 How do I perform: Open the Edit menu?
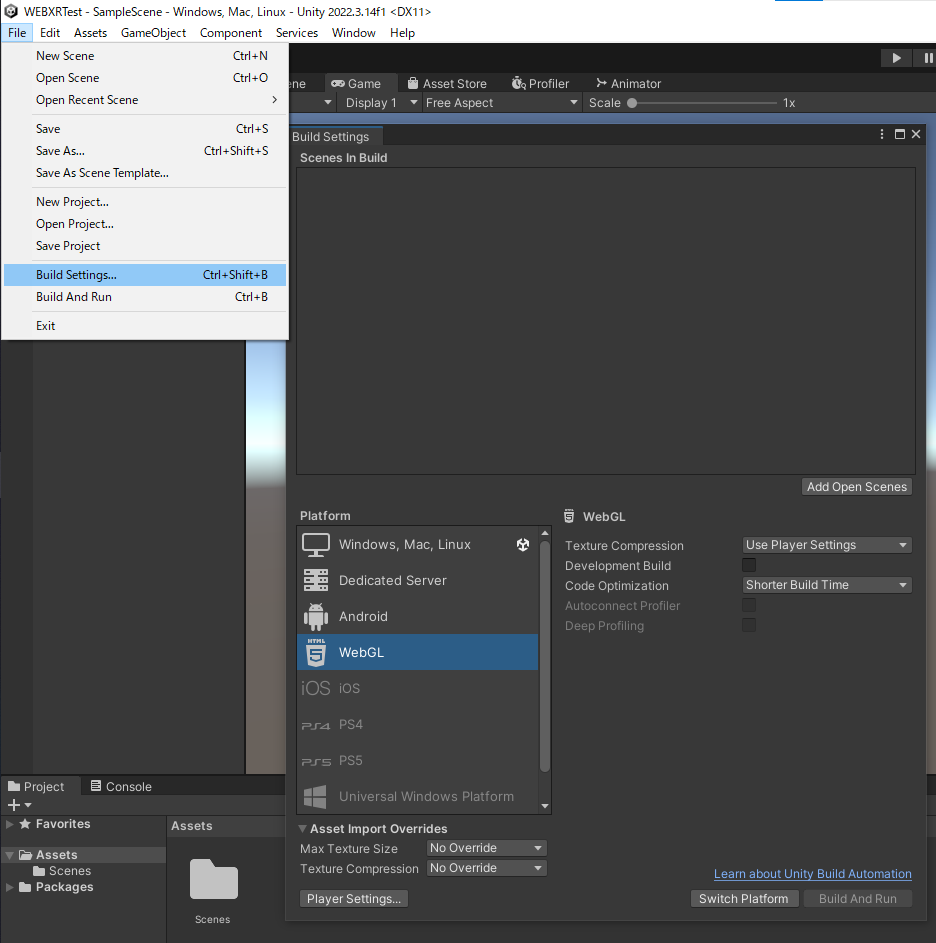pos(50,33)
